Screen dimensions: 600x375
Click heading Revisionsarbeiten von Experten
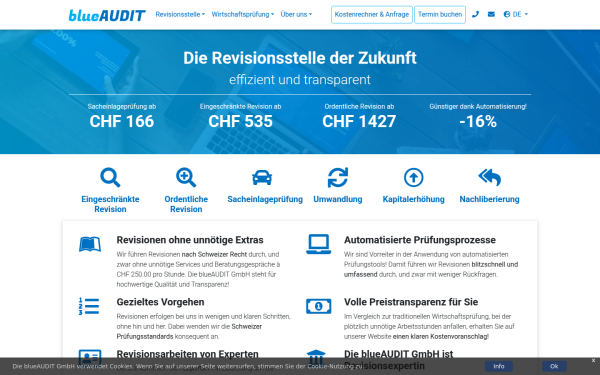tap(188, 354)
